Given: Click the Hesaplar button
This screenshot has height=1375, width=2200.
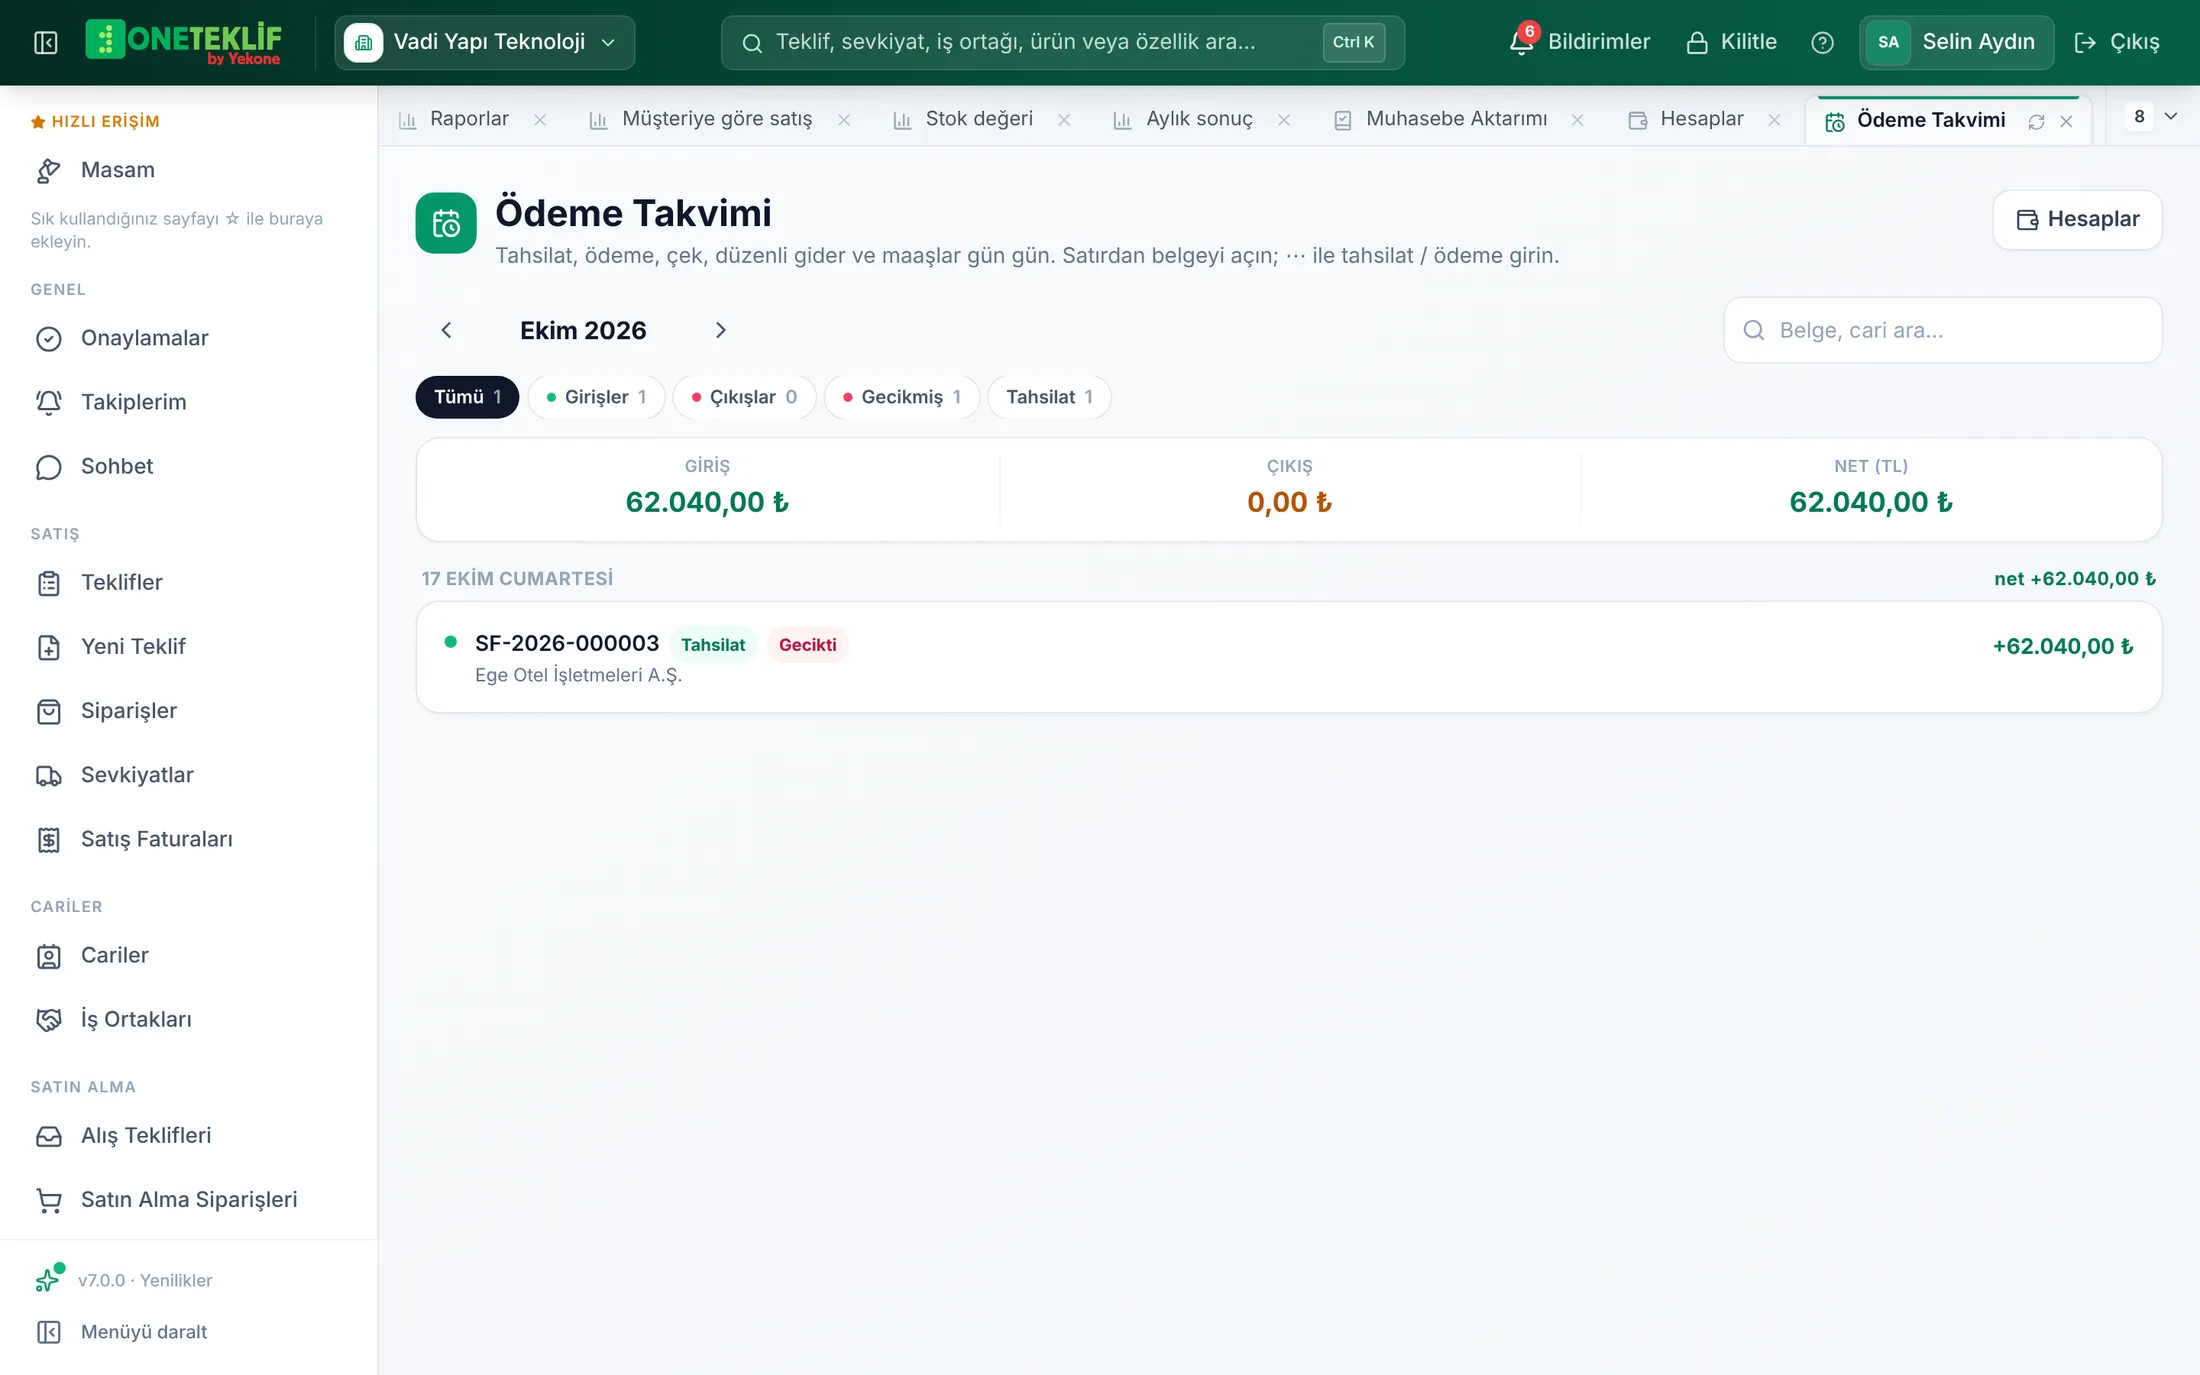Looking at the screenshot, I should (2077, 219).
